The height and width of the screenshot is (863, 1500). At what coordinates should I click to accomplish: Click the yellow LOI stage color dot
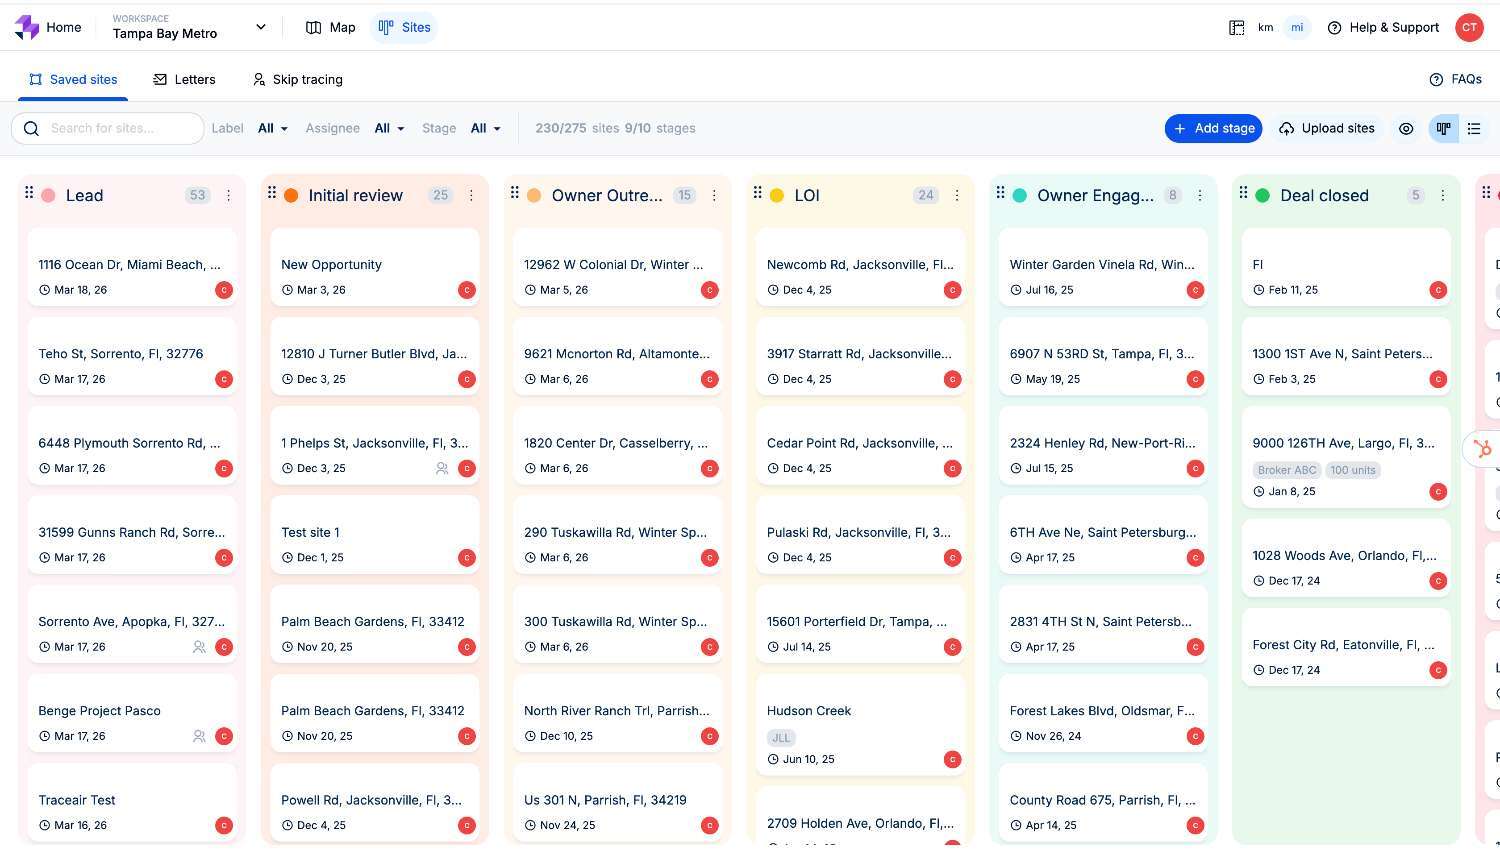[x=777, y=196]
